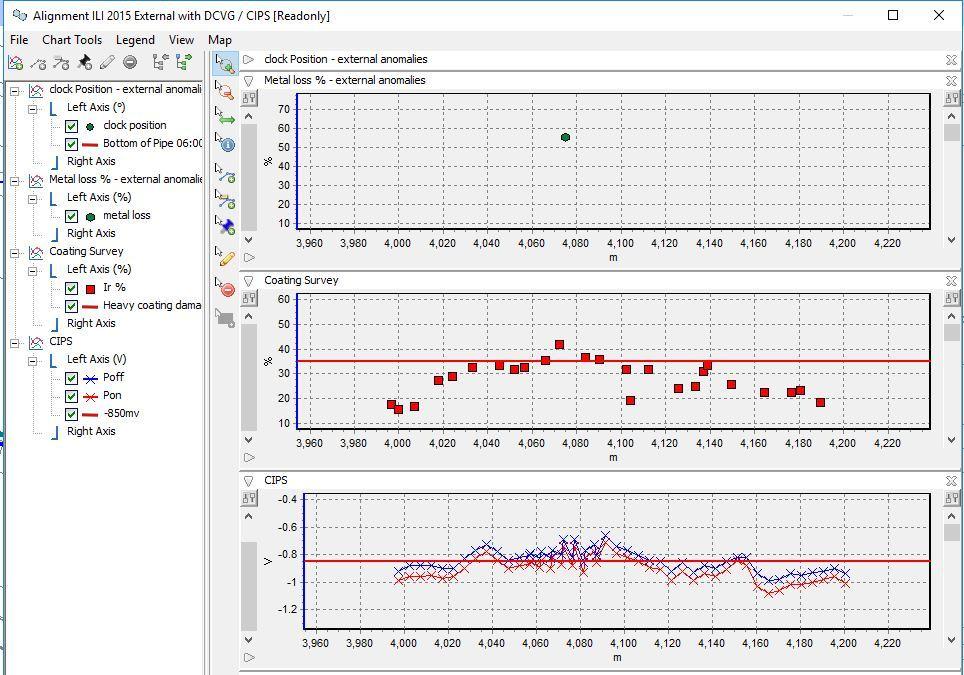Collapse the Coating Survey tree node
Viewport: 964px width, 675px height.
point(15,252)
